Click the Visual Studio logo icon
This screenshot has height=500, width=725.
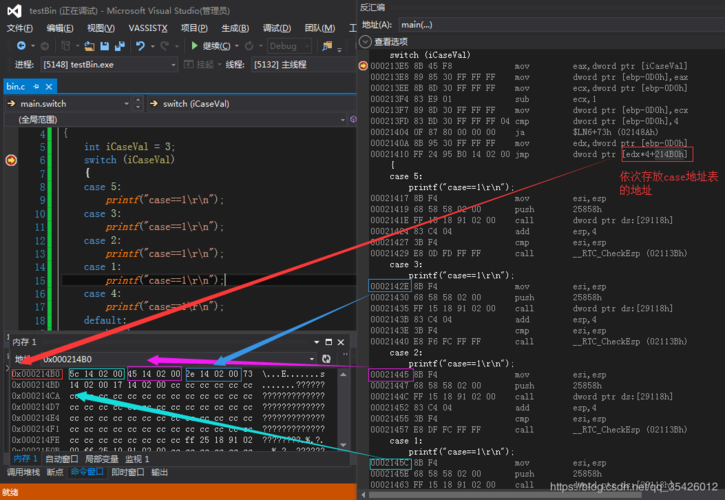pos(14,10)
